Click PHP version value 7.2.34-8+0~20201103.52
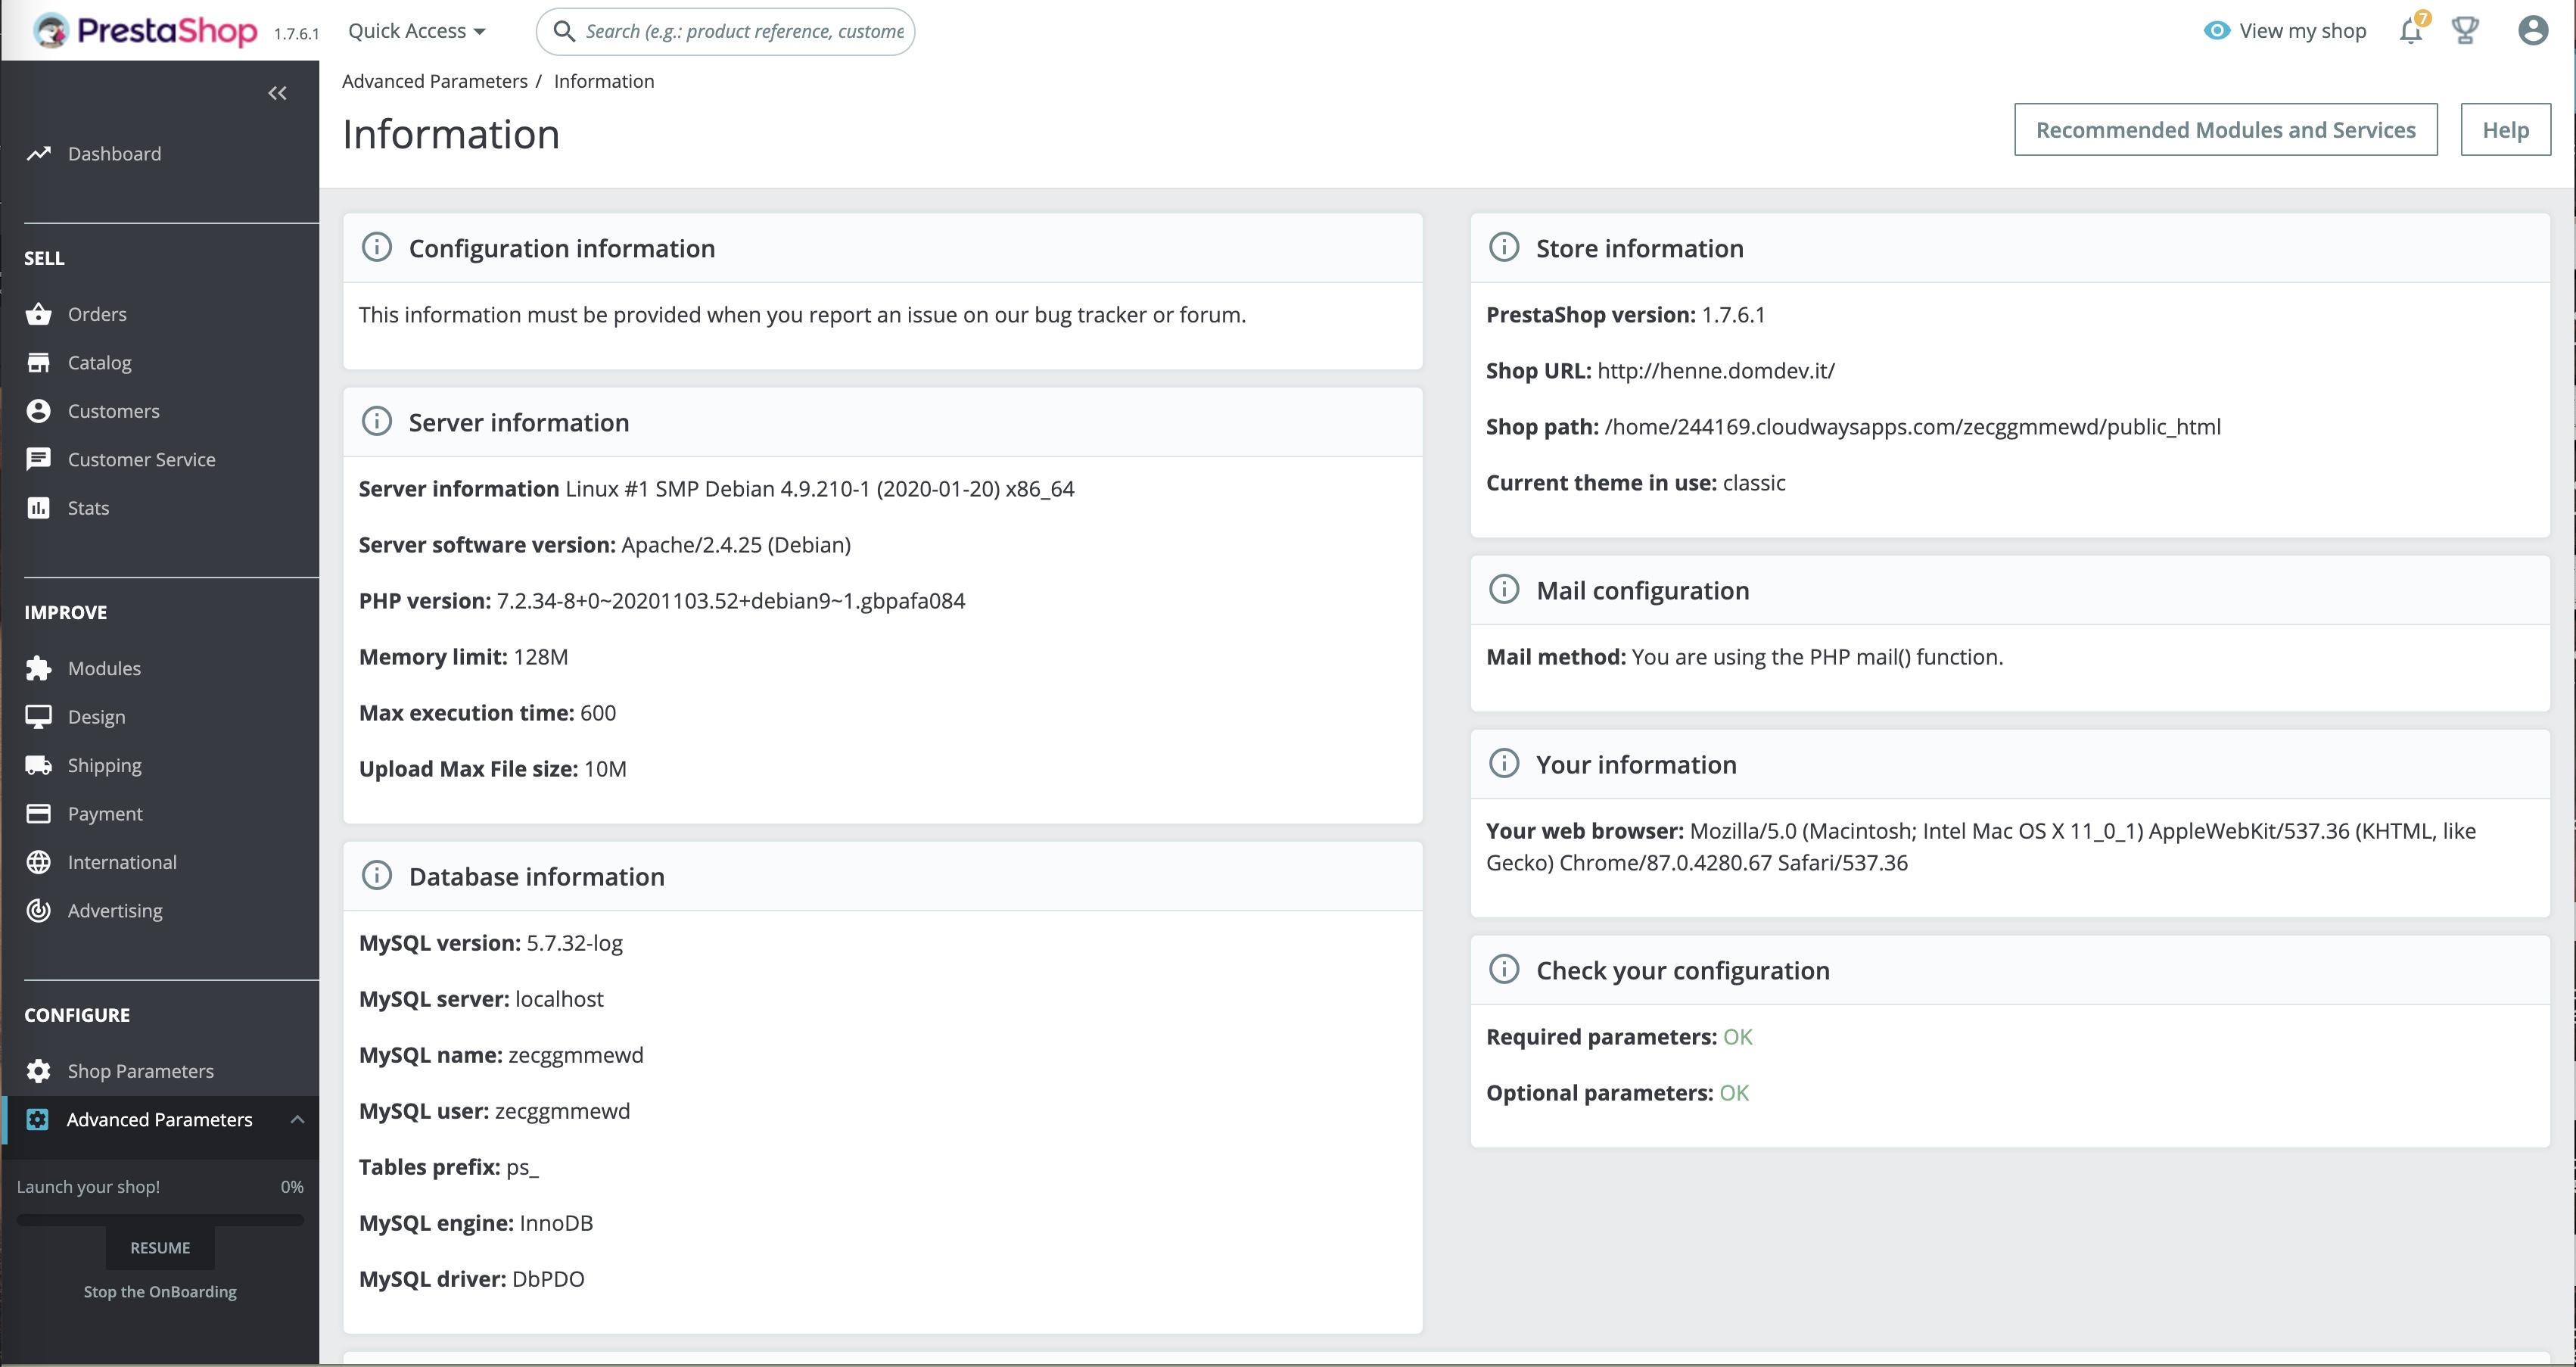The height and width of the screenshot is (1367, 2576). tap(731, 600)
